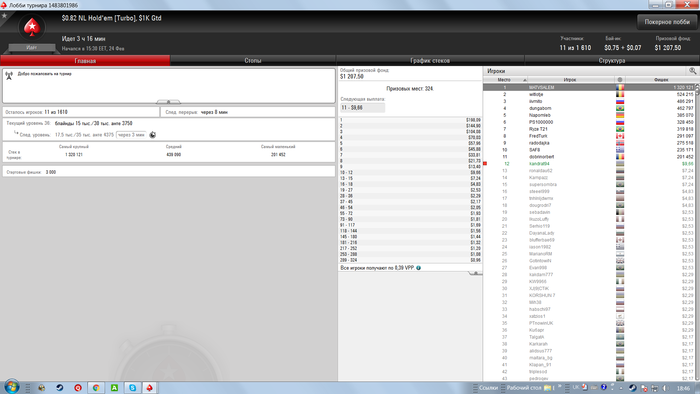
Task: Select player radodajka row
Action: coord(589,143)
